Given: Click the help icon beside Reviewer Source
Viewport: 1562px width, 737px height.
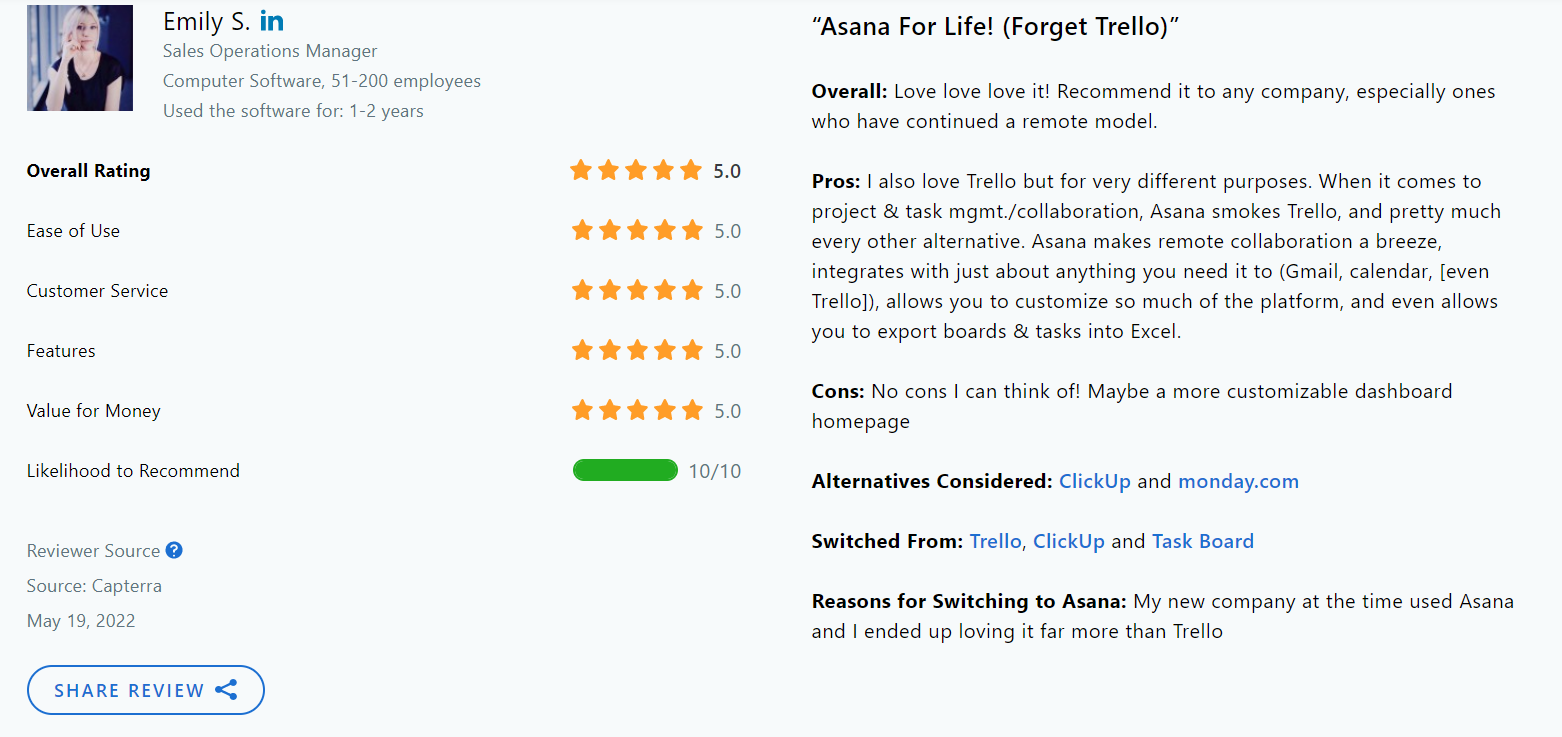Looking at the screenshot, I should click(175, 550).
